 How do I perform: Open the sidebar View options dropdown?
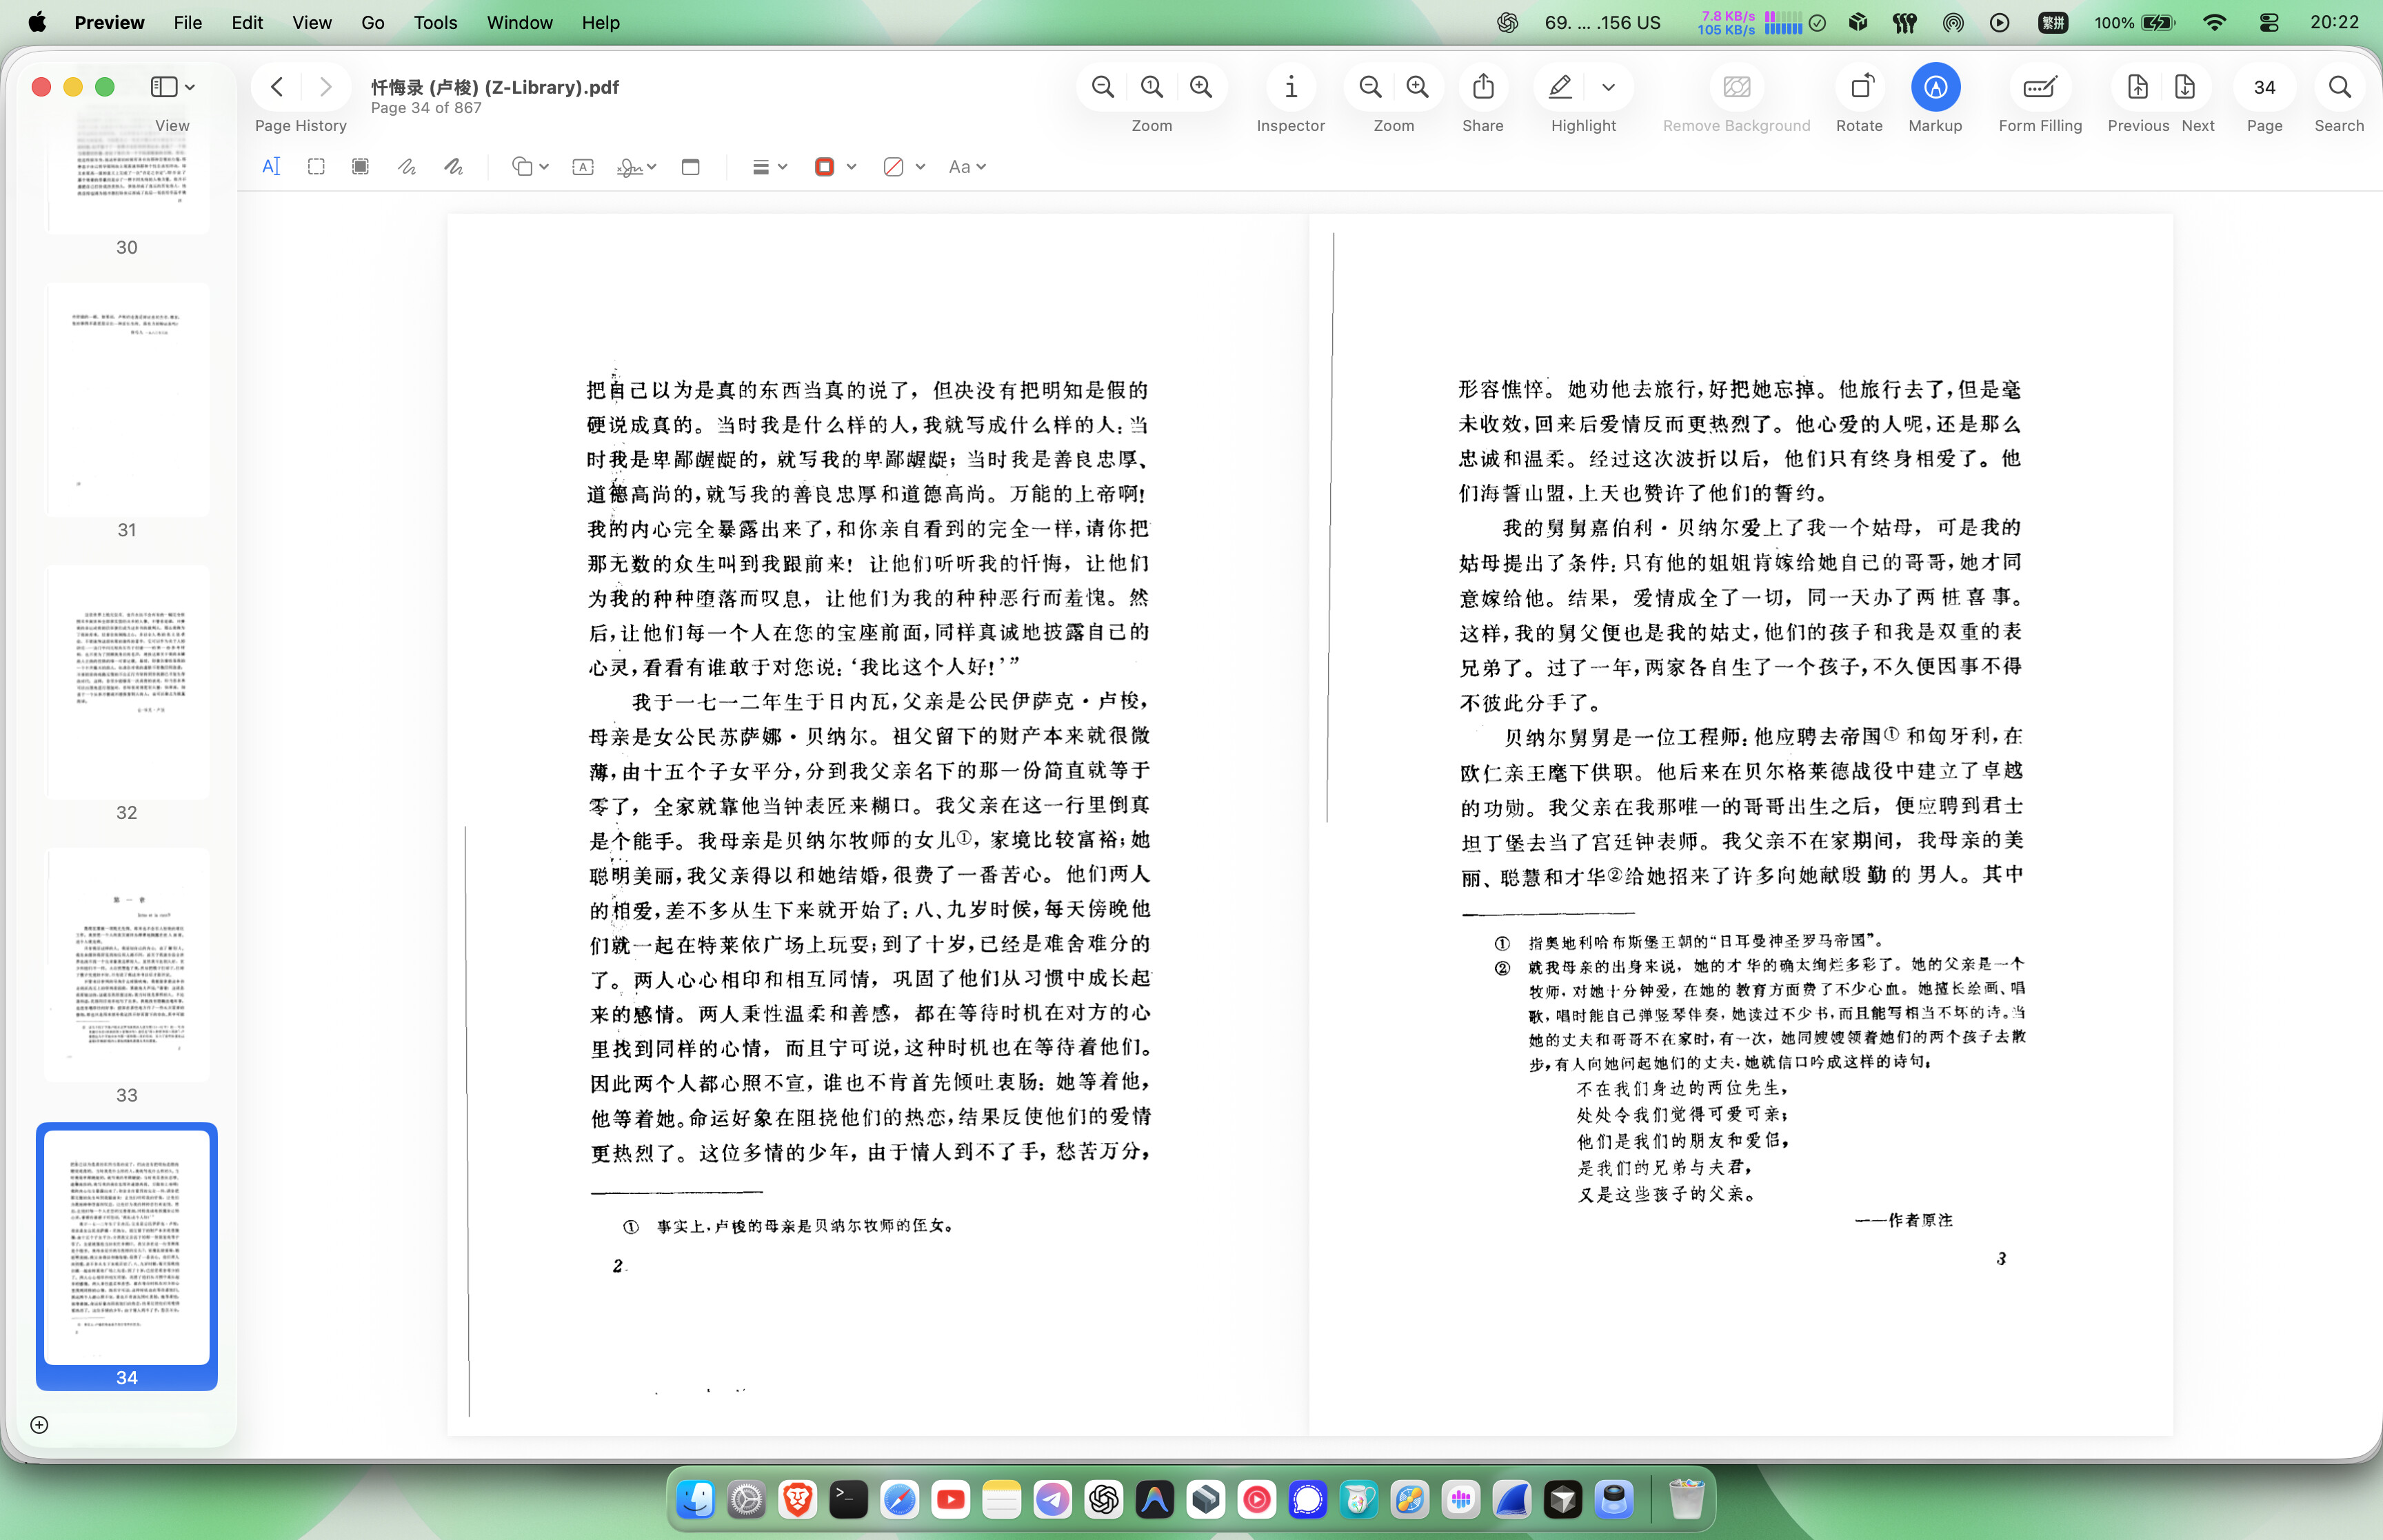(x=172, y=87)
